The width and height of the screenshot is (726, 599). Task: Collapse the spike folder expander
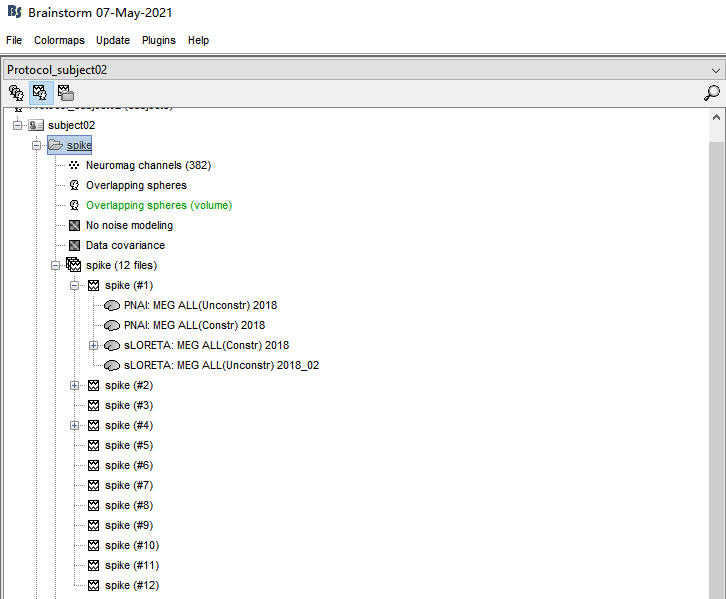pos(37,145)
